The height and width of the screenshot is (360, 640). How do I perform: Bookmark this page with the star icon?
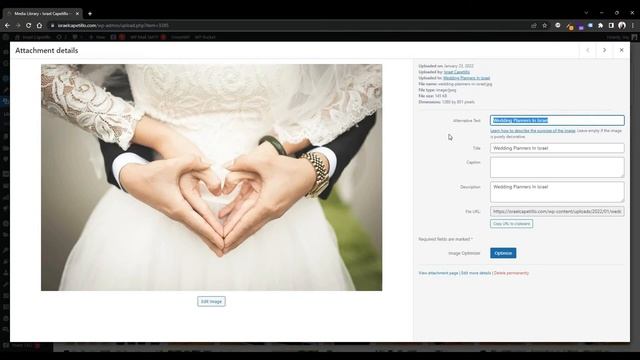544,25
